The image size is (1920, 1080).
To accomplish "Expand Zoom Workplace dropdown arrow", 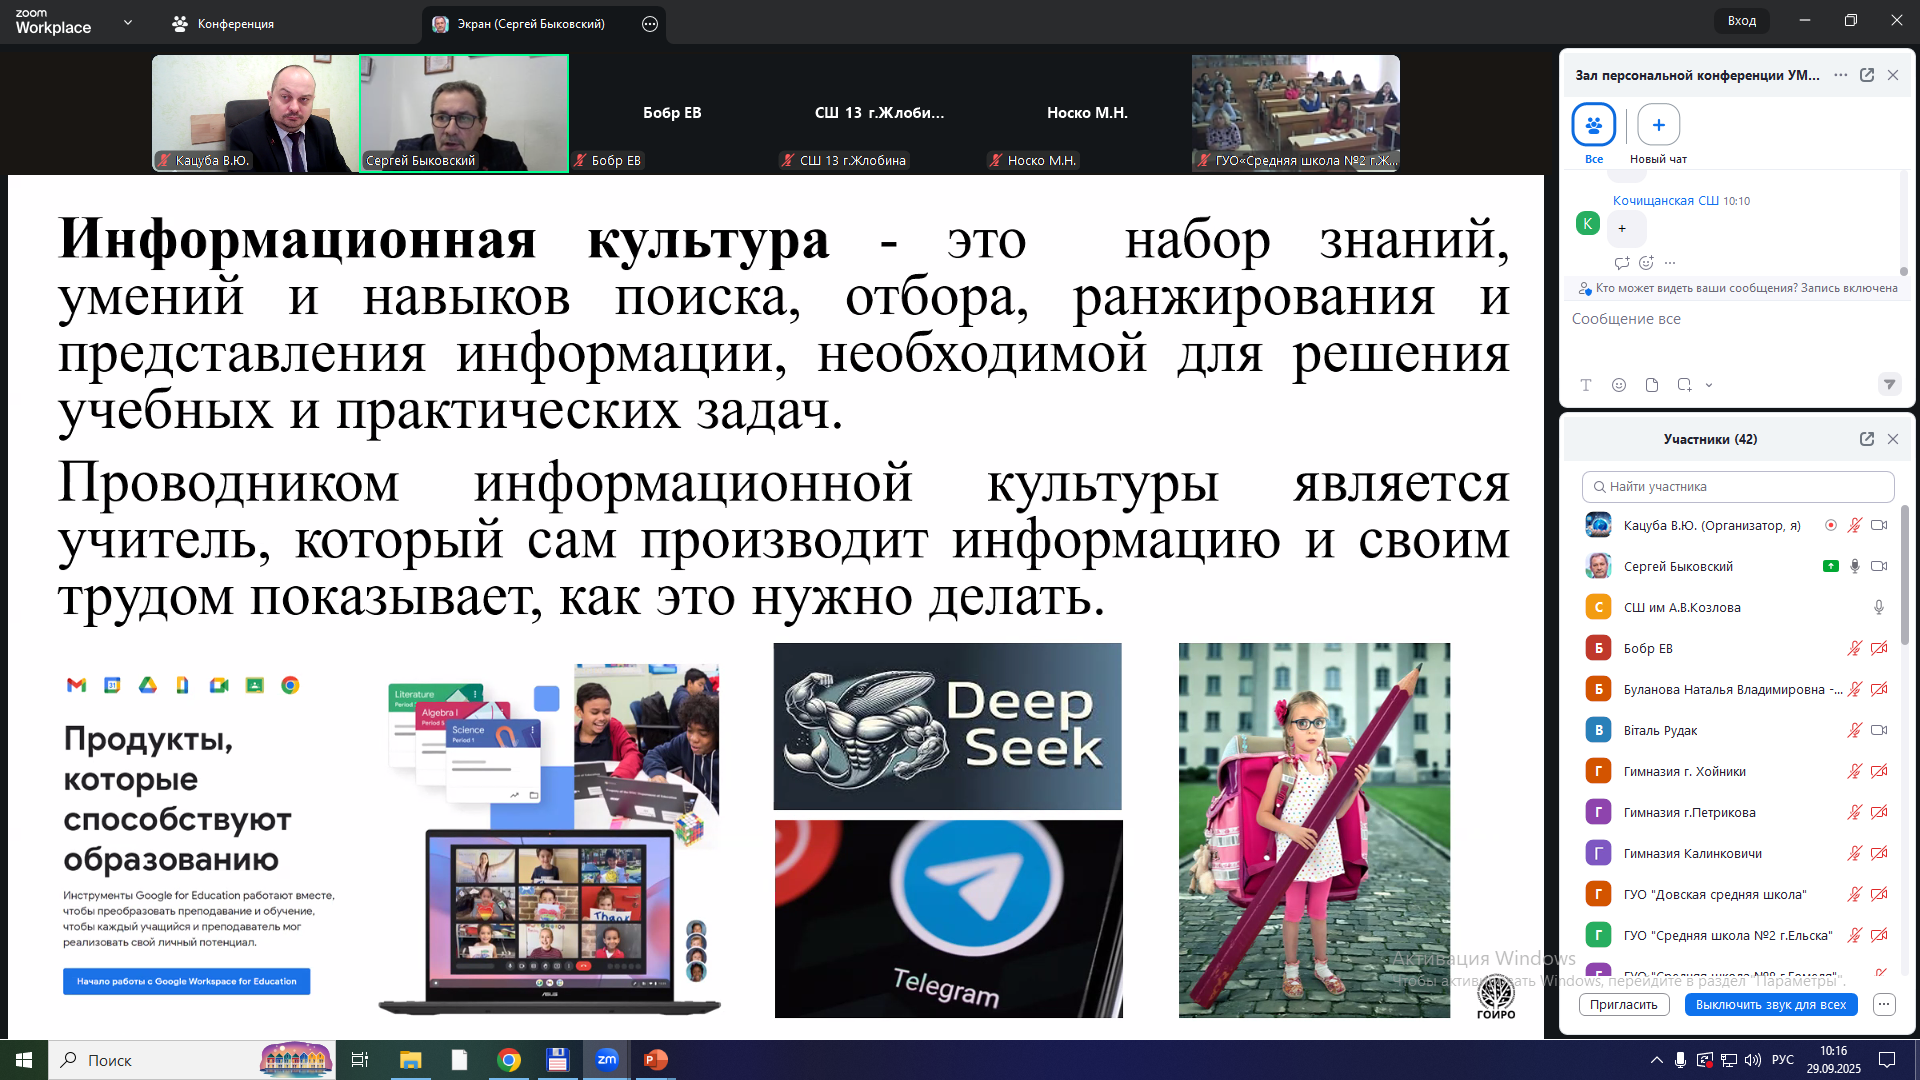I will click(x=128, y=22).
